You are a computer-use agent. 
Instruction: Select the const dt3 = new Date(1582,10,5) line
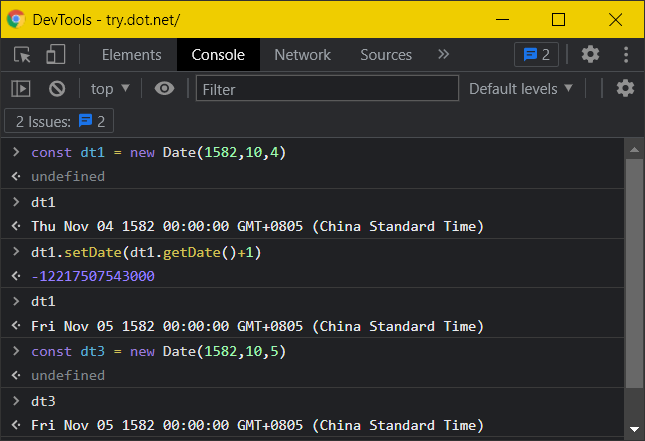pos(158,351)
